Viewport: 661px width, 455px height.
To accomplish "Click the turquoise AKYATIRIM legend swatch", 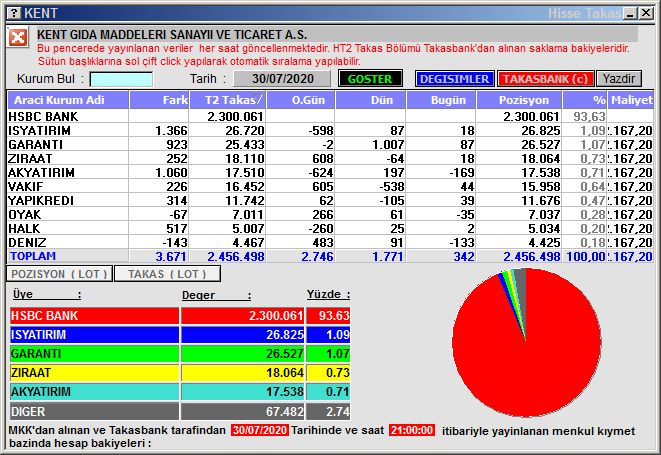I will pos(94,392).
